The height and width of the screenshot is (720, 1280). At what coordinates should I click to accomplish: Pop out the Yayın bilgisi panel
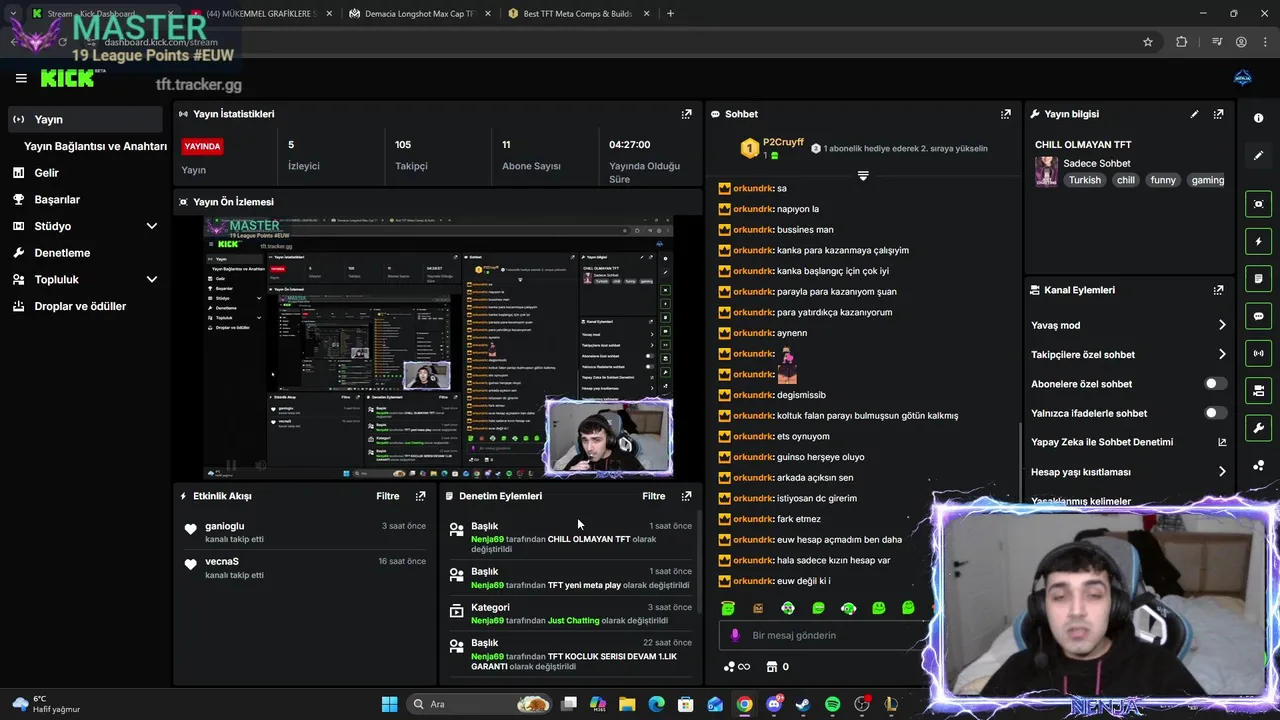point(1218,114)
